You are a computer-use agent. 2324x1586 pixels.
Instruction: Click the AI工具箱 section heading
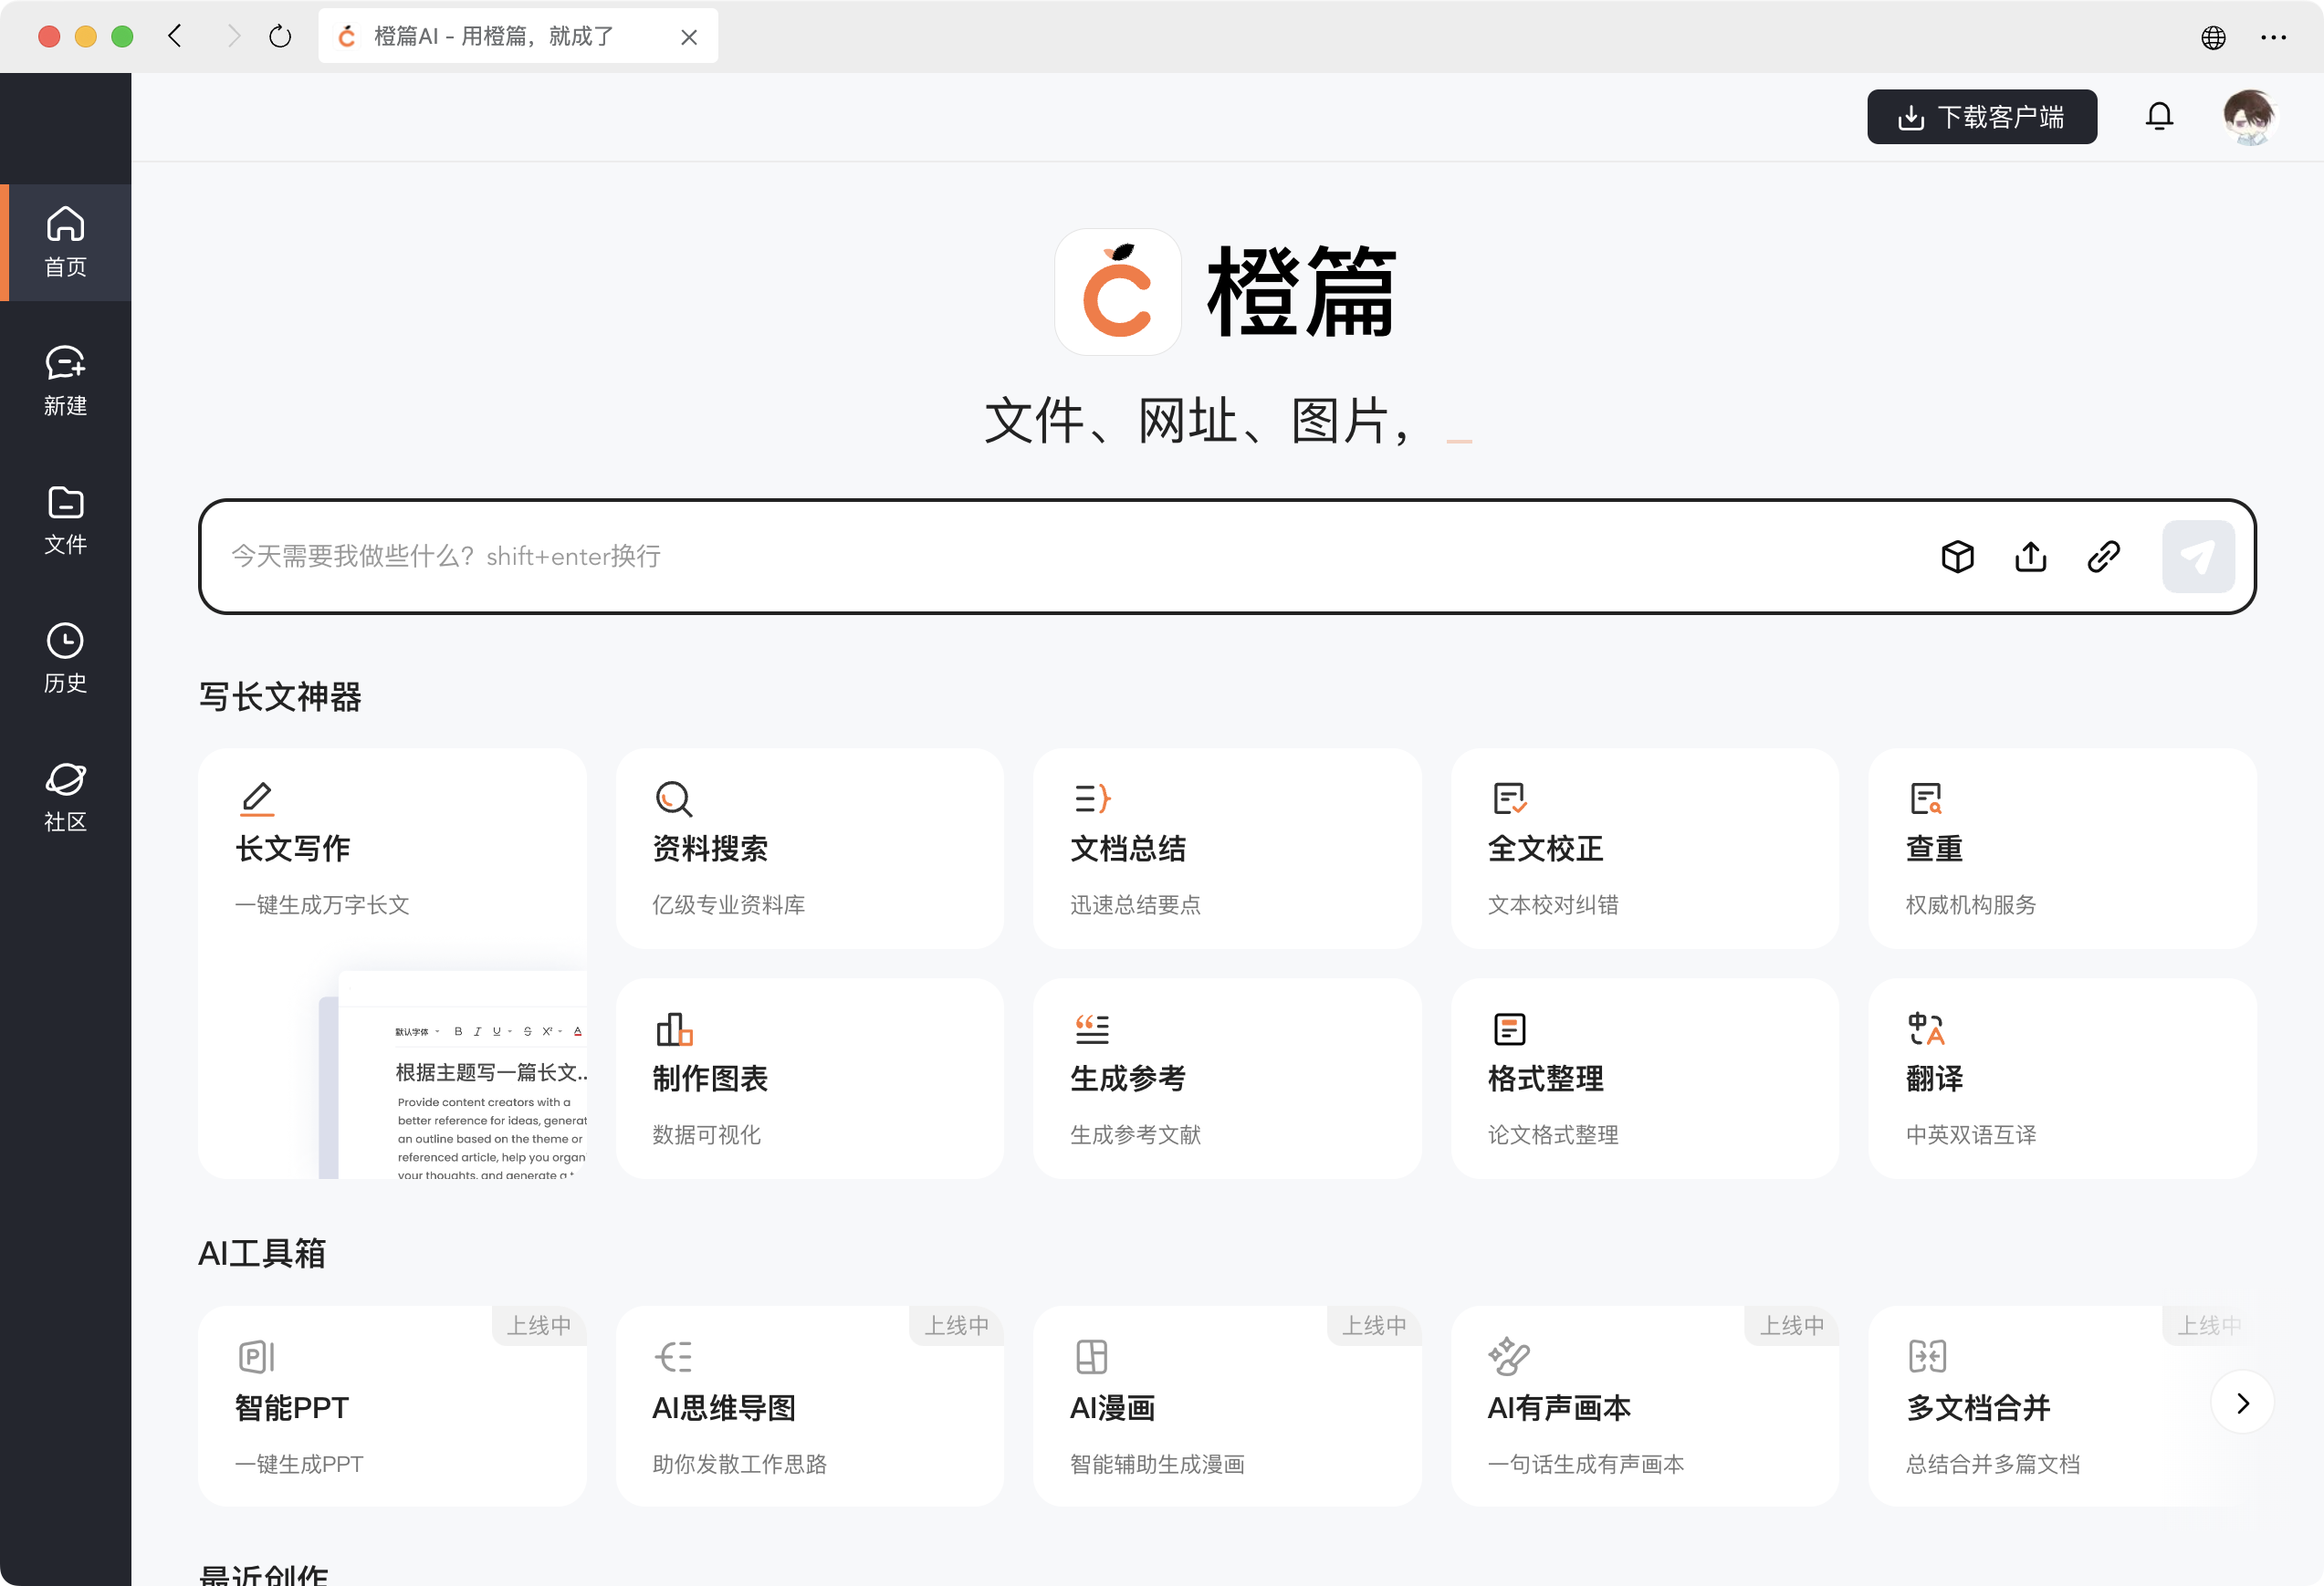pyautogui.click(x=262, y=1254)
